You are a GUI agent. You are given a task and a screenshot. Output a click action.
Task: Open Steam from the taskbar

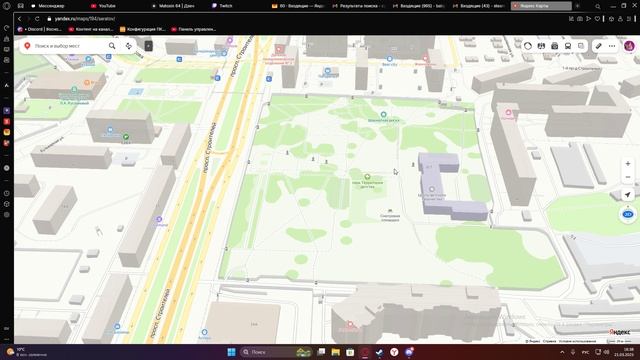(379, 352)
